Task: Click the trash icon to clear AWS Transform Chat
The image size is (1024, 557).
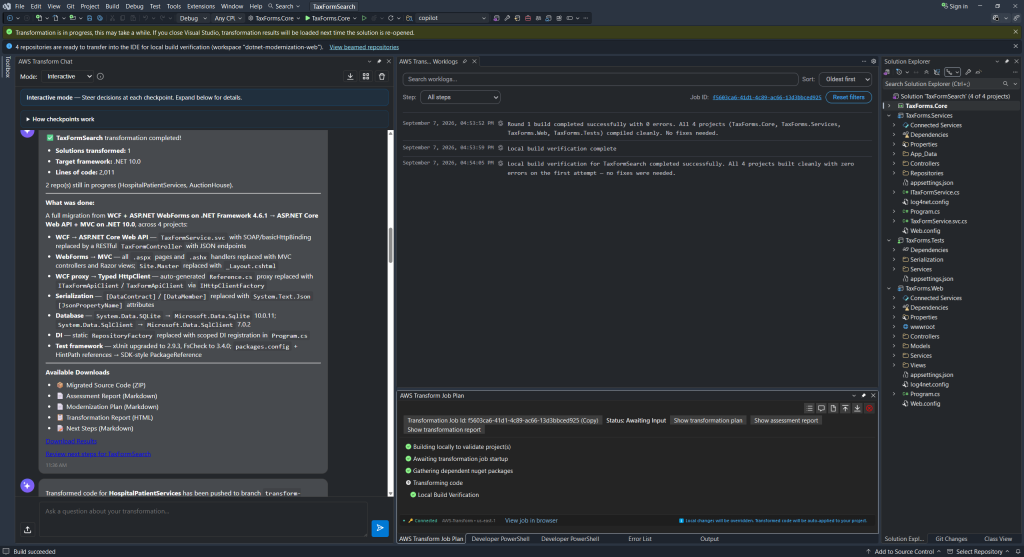Action: [x=382, y=76]
